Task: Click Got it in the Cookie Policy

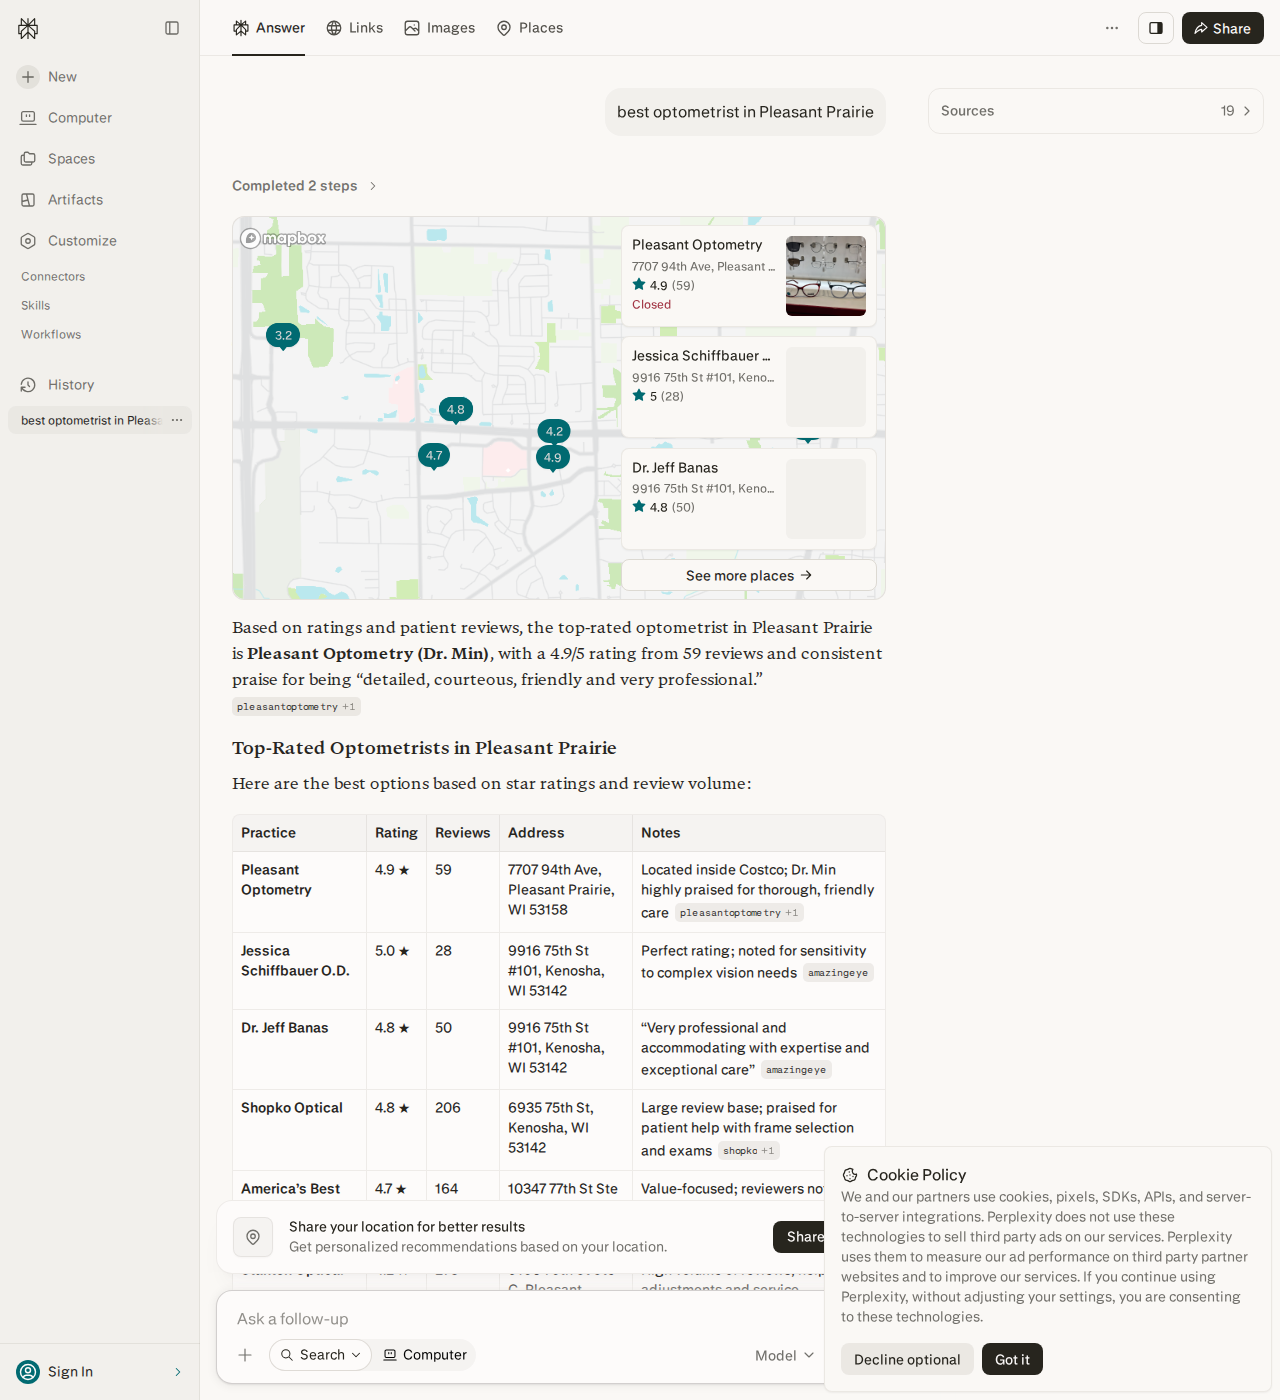Action: click(x=1012, y=1359)
